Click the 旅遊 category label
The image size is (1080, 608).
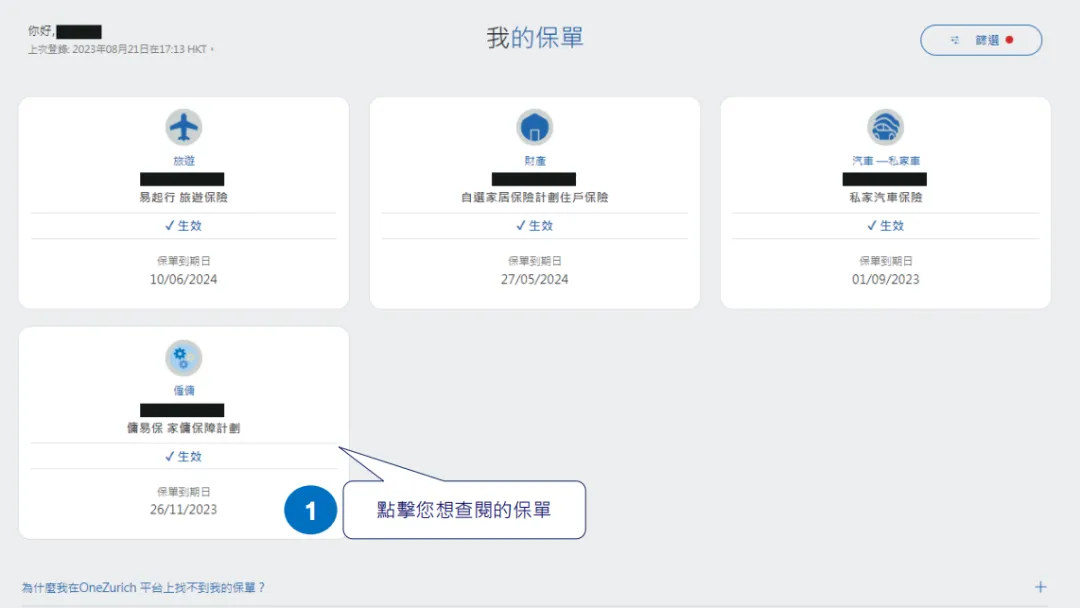pyautogui.click(x=184, y=160)
